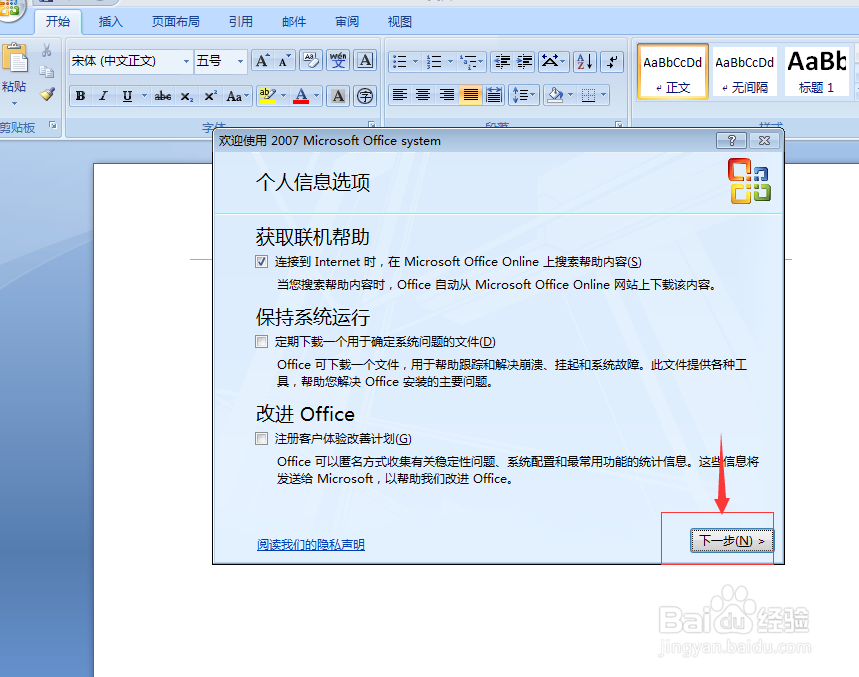Screen dimensions: 859x677
Task: Click the Character Border icon
Action: (x=365, y=60)
